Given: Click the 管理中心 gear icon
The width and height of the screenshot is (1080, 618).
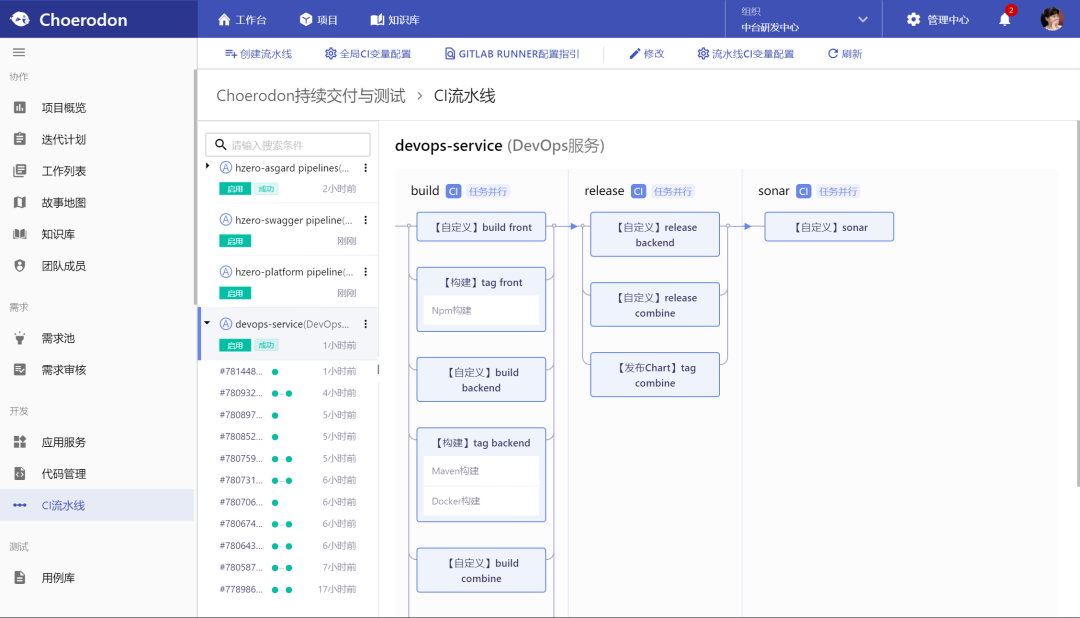Looking at the screenshot, I should (913, 20).
